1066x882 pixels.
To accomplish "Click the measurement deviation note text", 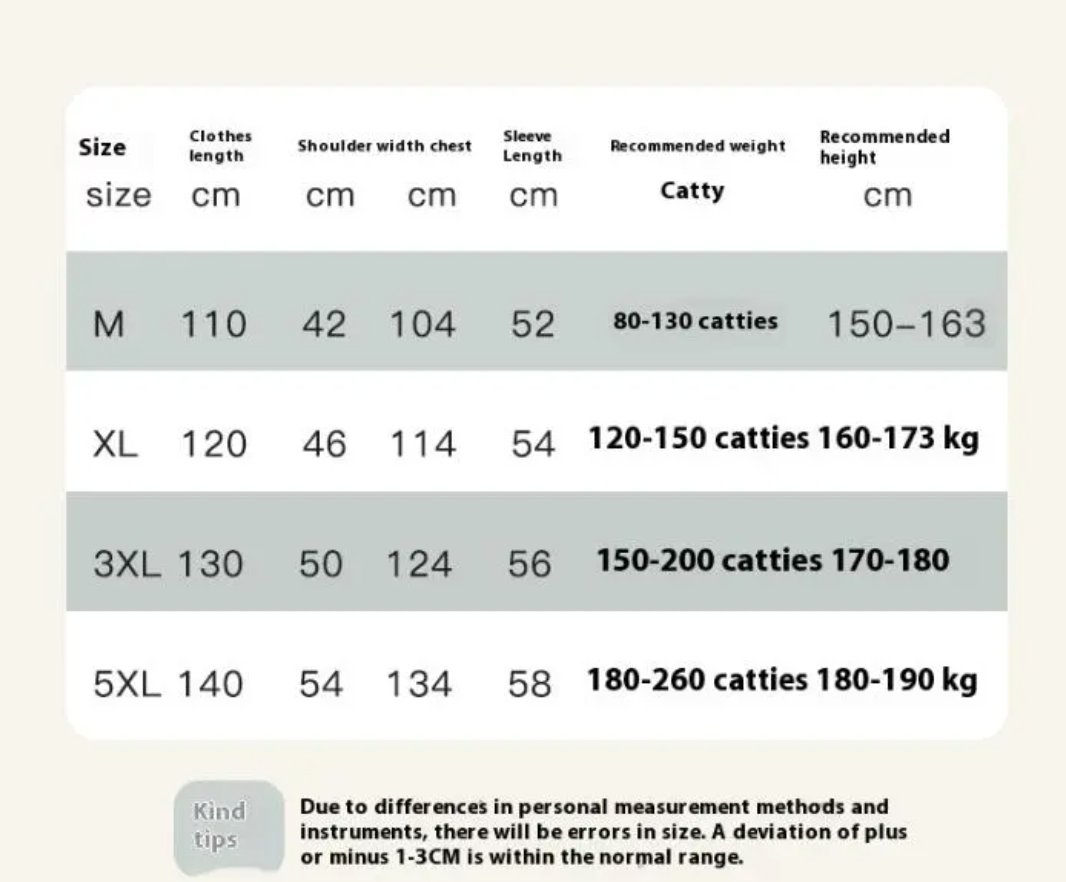I will [x=604, y=831].
